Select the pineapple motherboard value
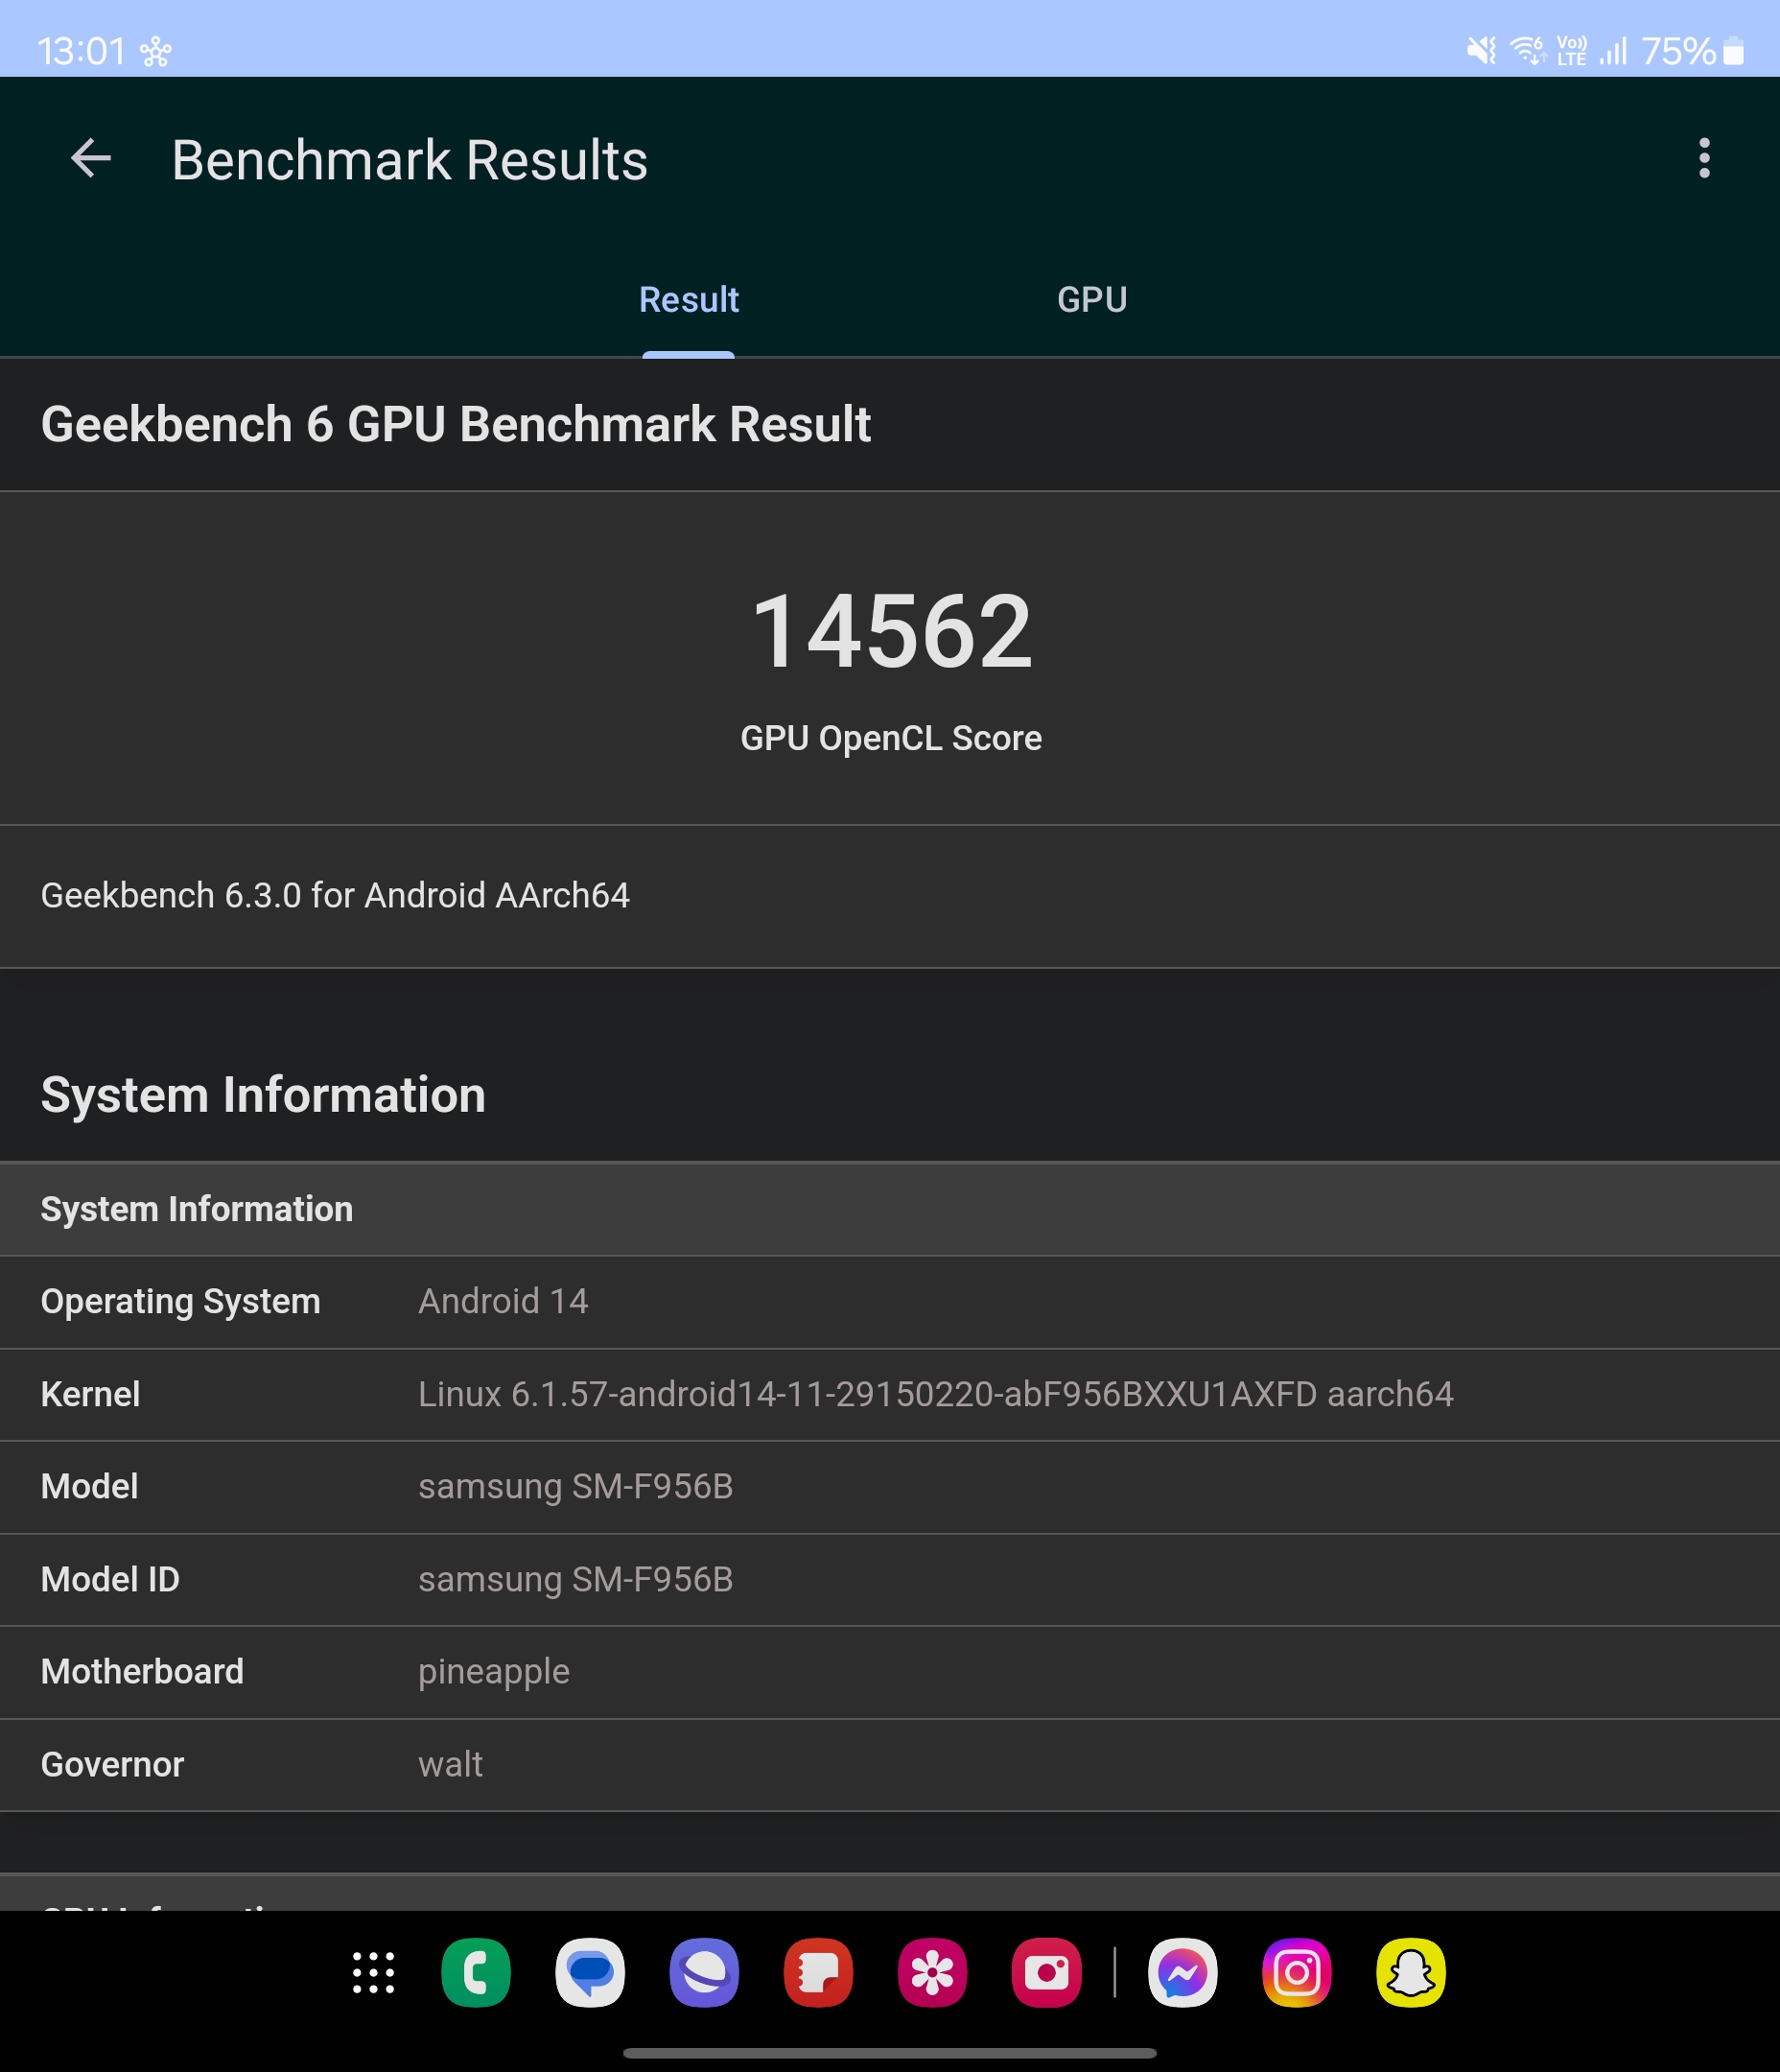The image size is (1780, 2072). pyautogui.click(x=494, y=1672)
